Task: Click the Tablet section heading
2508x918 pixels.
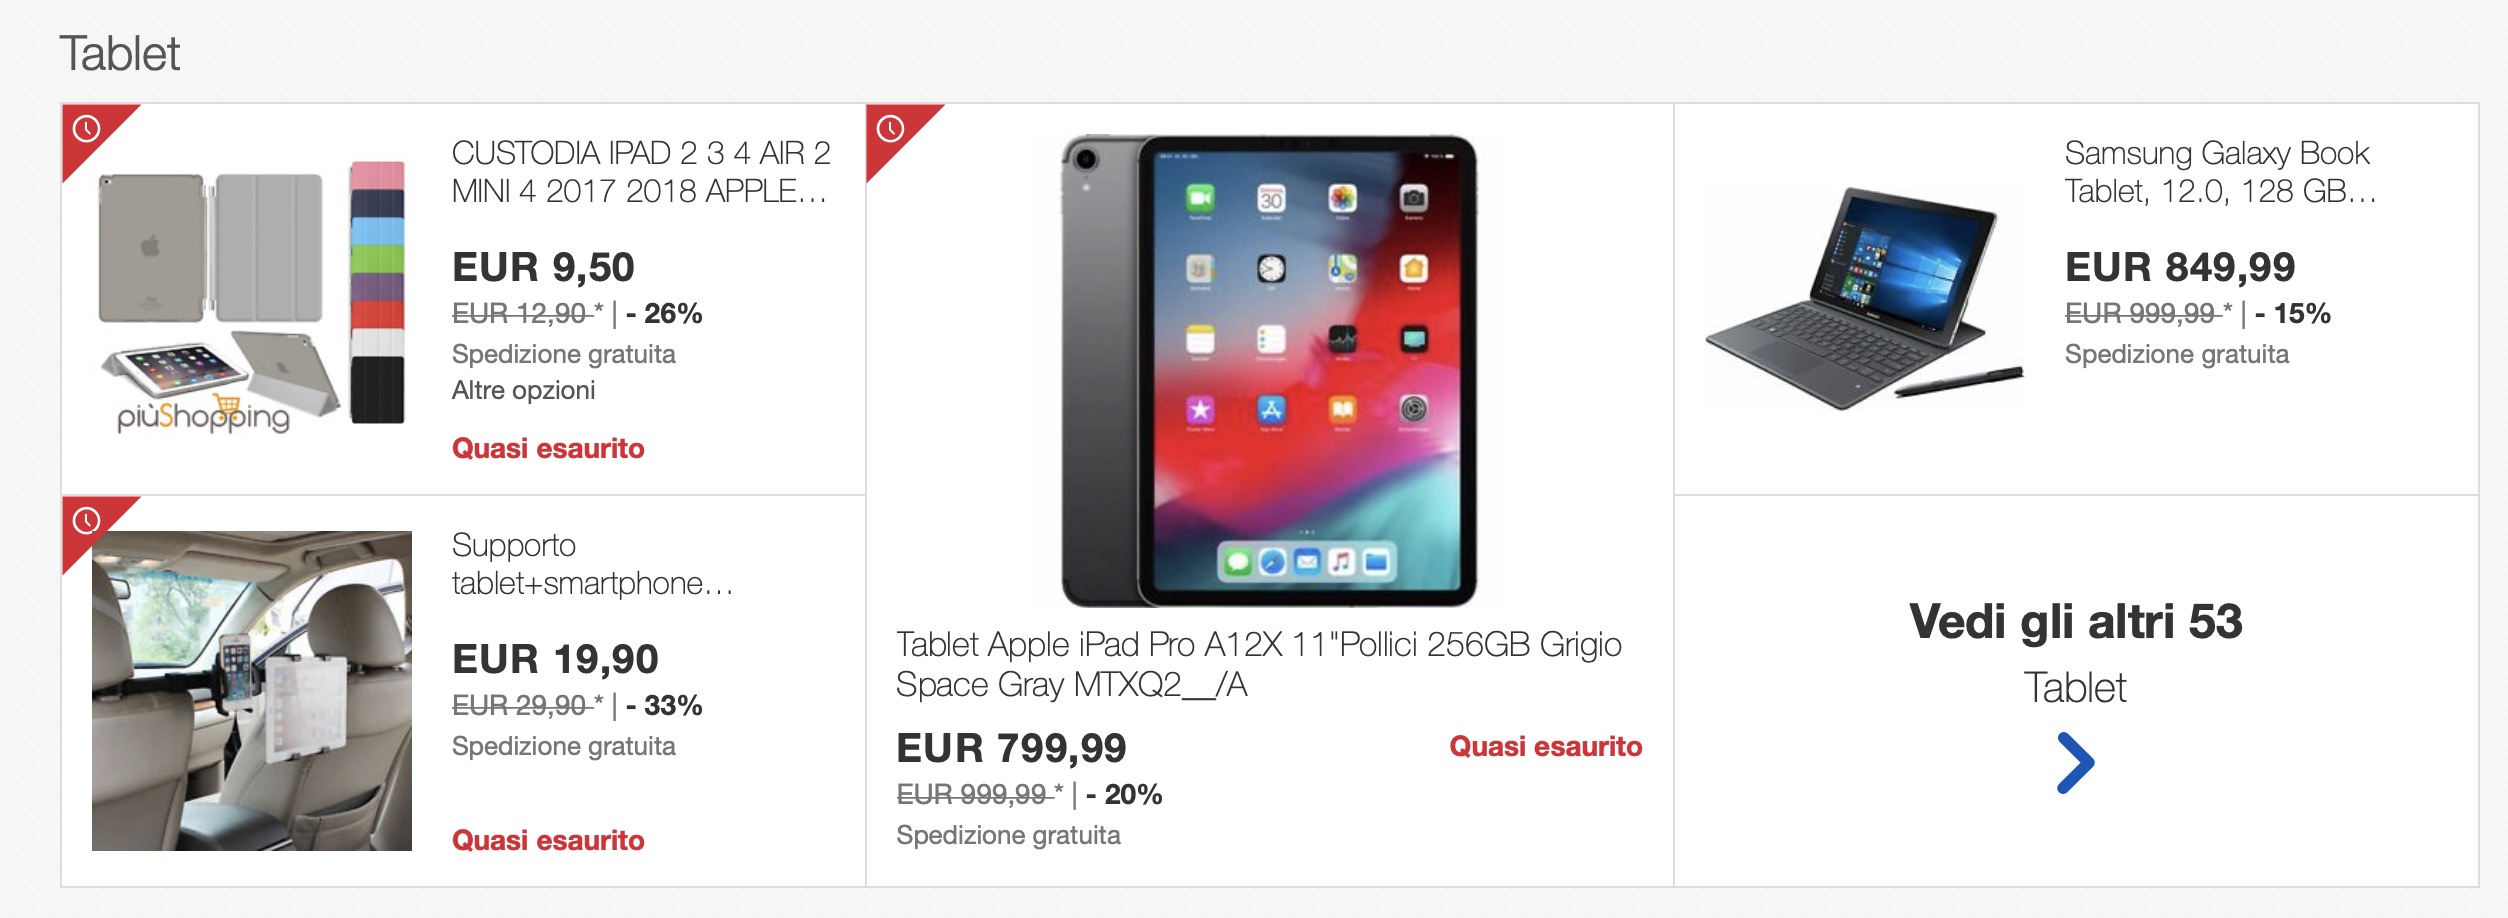Action: point(120,53)
